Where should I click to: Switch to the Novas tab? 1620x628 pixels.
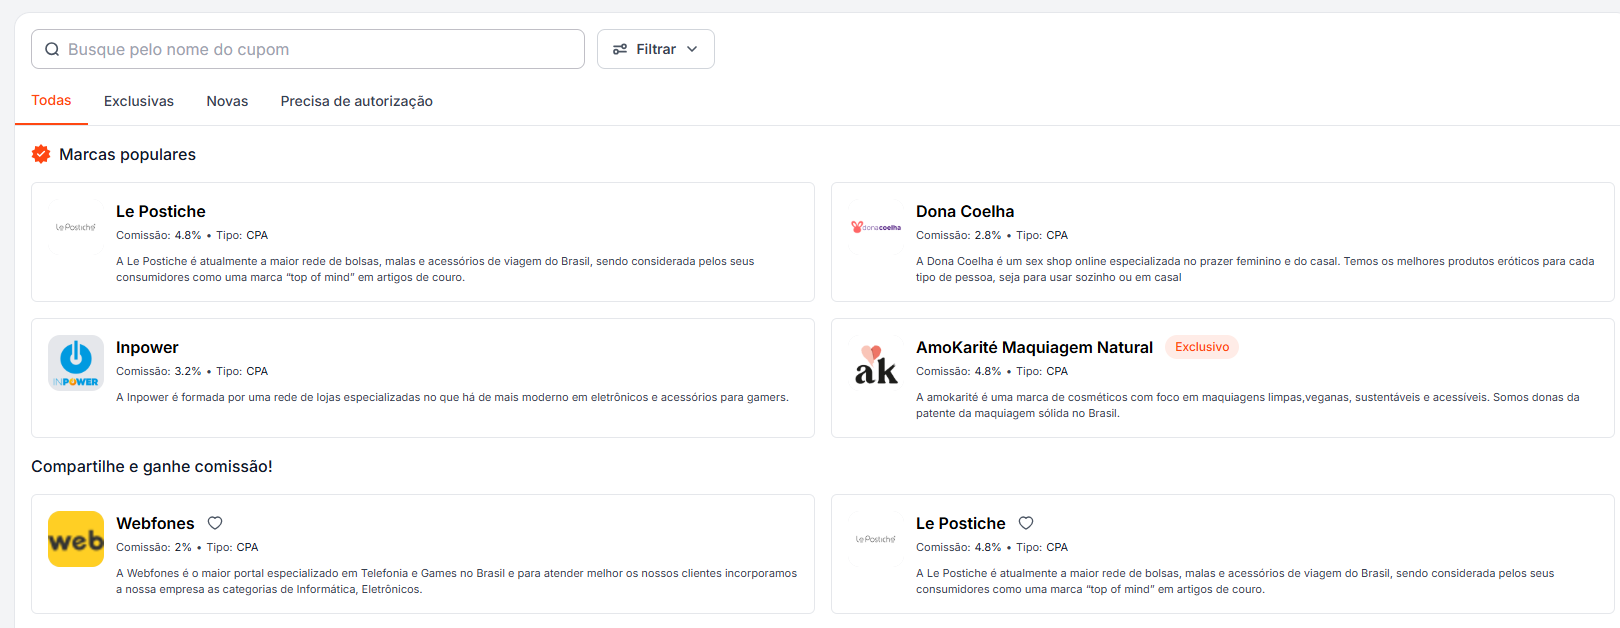point(227,101)
